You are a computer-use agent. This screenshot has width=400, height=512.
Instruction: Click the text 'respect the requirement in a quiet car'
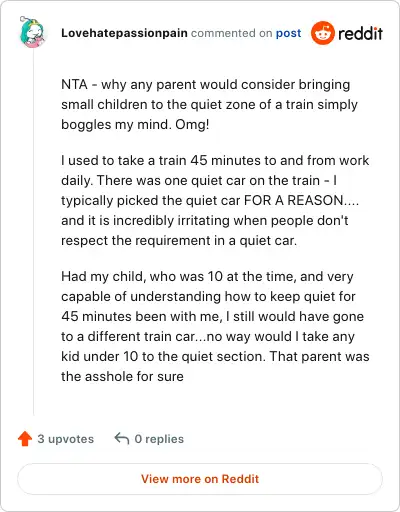tap(179, 240)
